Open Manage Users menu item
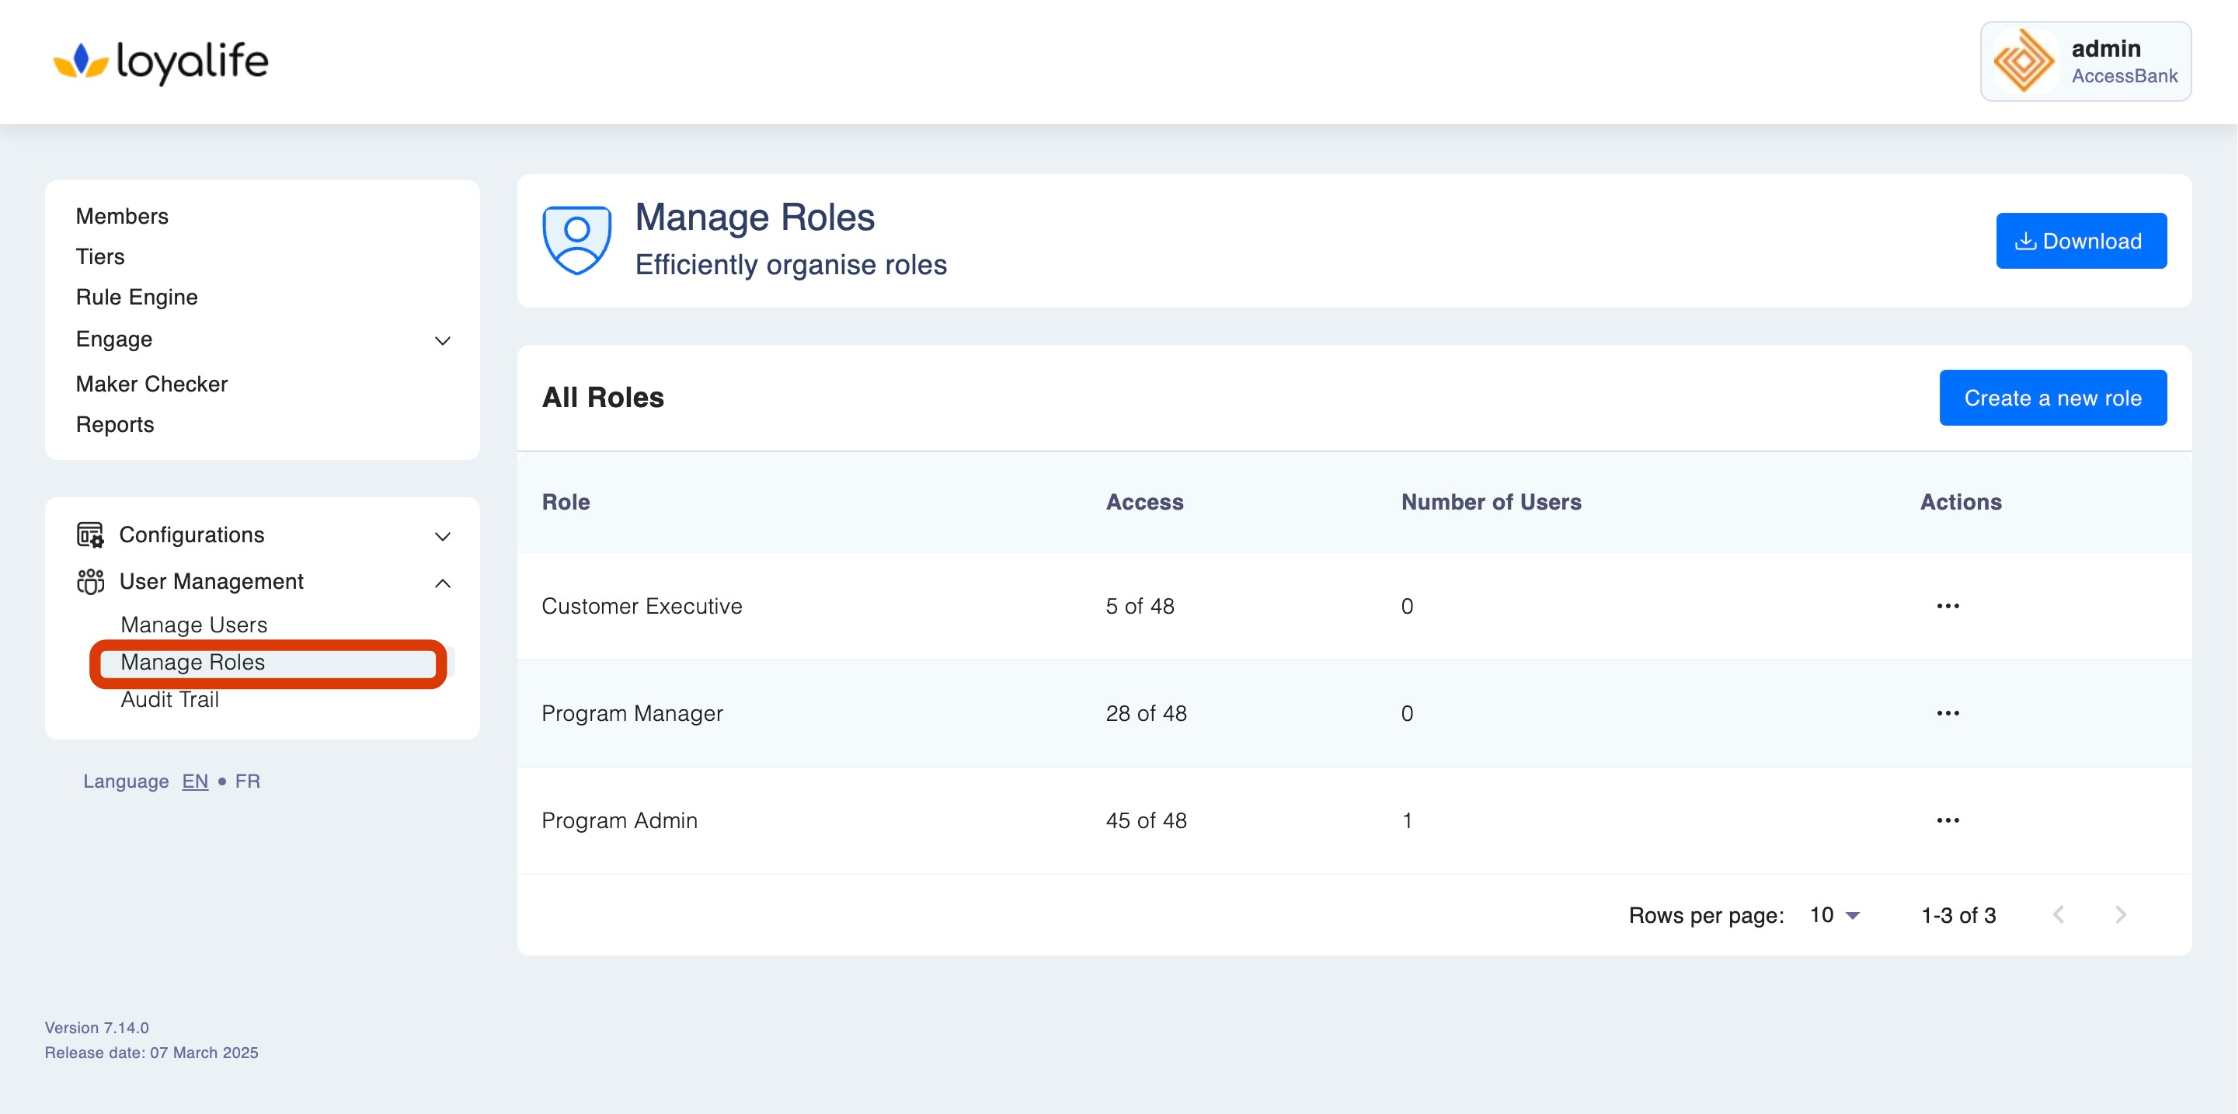Viewport: 2238px width, 1114px height. pyautogui.click(x=194, y=625)
